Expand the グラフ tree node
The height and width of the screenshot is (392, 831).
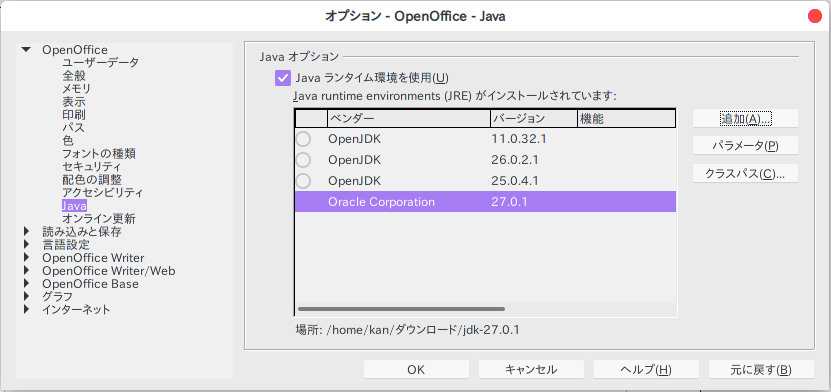click(x=27, y=297)
